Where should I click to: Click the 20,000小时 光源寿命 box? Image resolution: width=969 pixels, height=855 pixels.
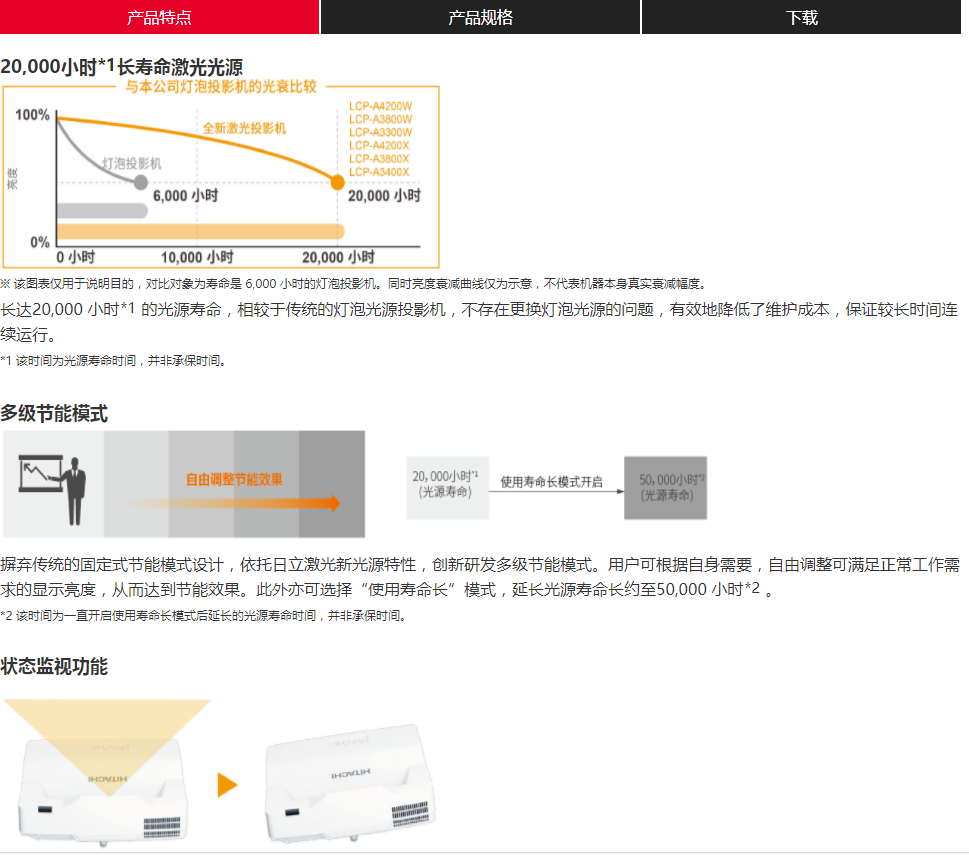tap(447, 487)
